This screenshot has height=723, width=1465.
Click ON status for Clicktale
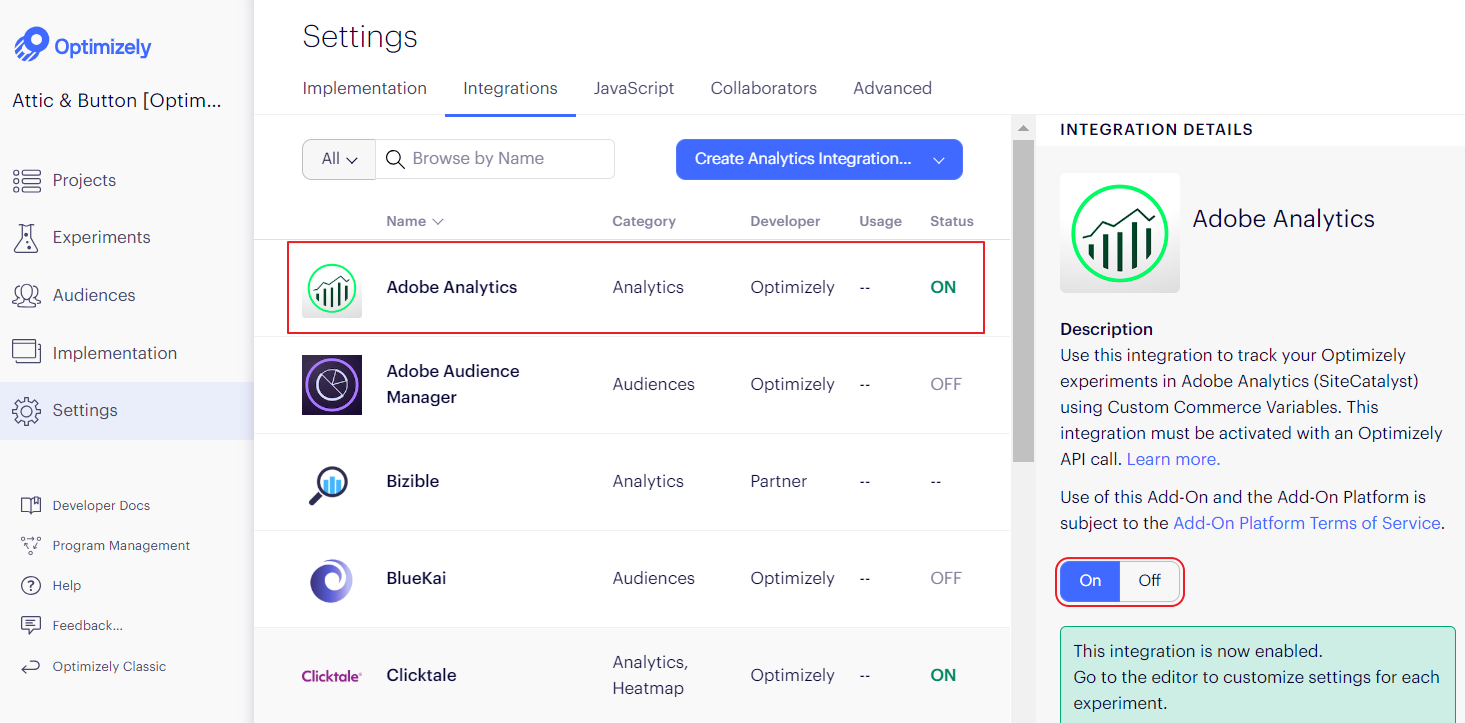(943, 675)
